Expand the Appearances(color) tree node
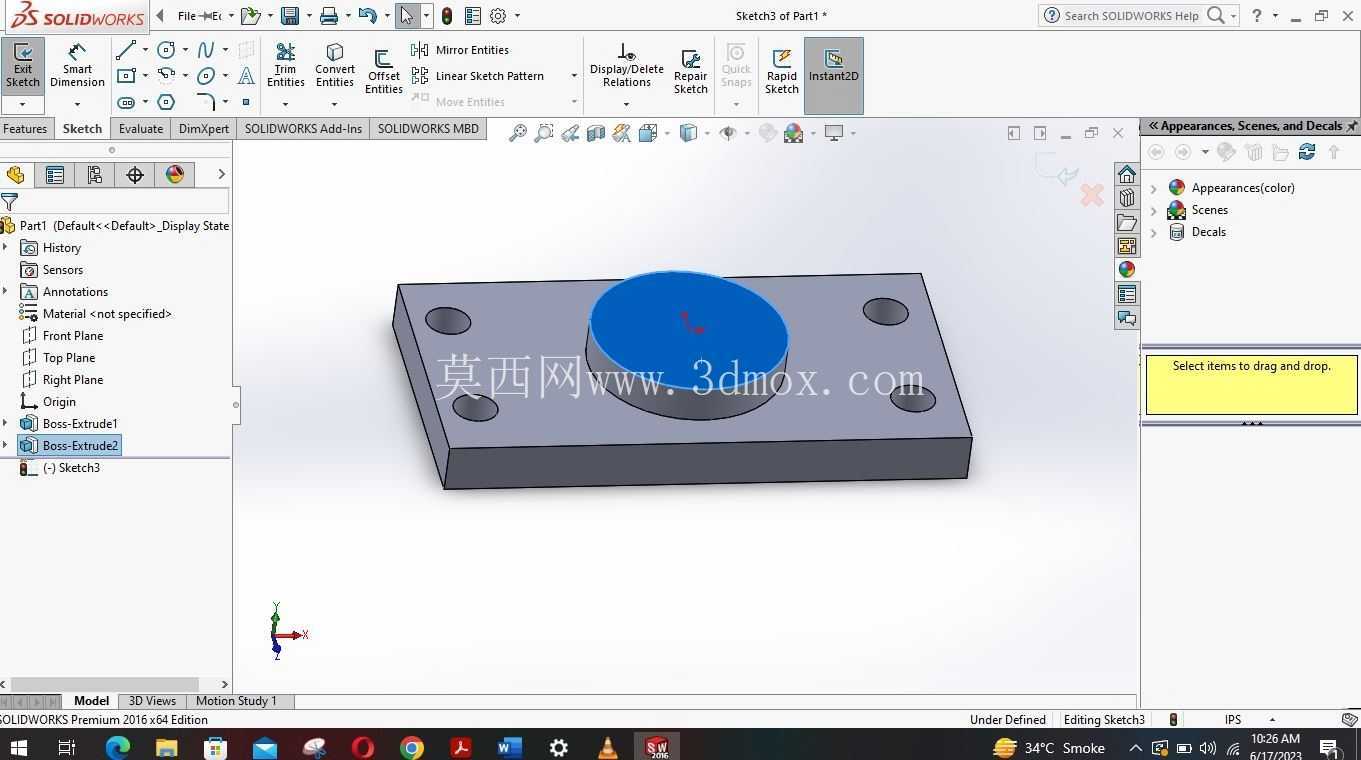 coord(1154,188)
